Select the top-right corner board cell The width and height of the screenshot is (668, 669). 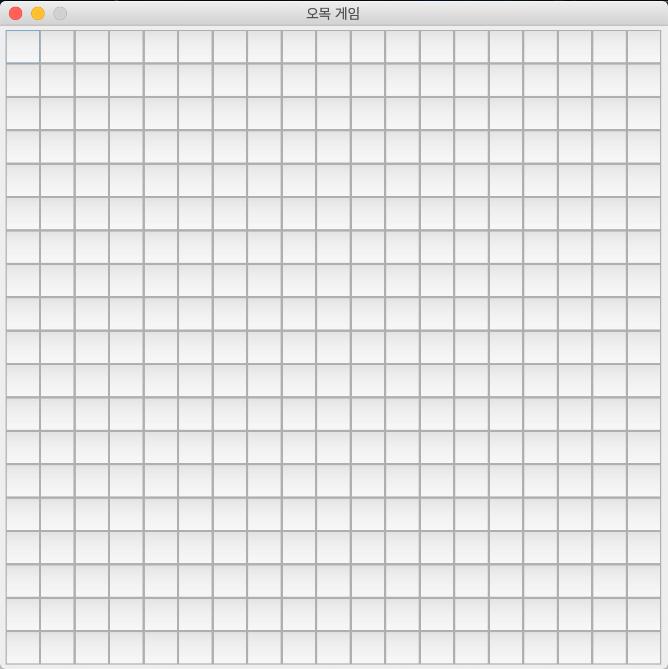[x=644, y=47]
